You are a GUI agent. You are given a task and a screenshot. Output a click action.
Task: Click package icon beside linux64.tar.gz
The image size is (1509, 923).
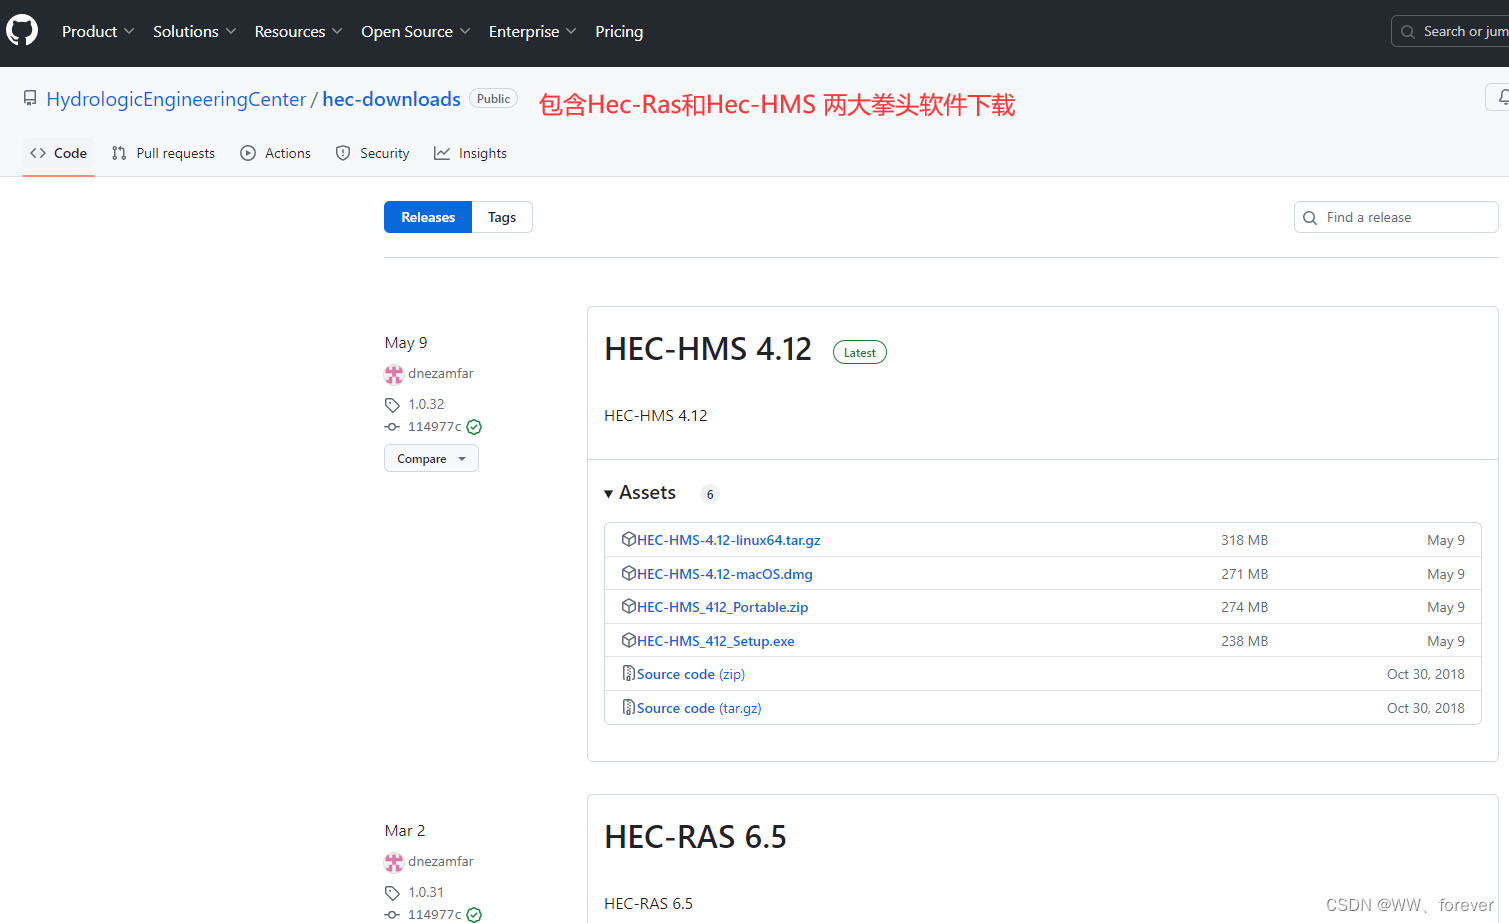pyautogui.click(x=629, y=539)
